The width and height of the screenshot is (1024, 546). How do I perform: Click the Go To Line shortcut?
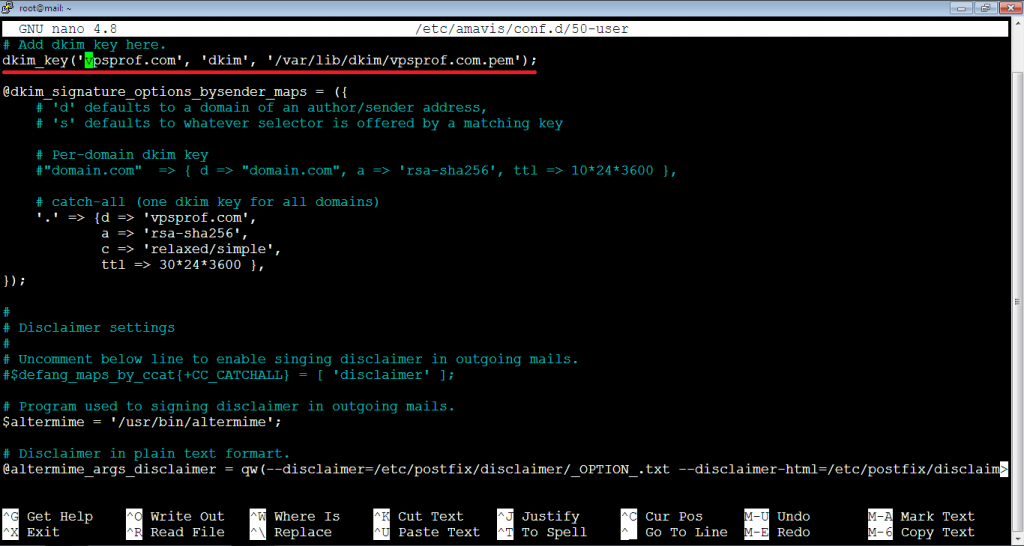[673, 533]
